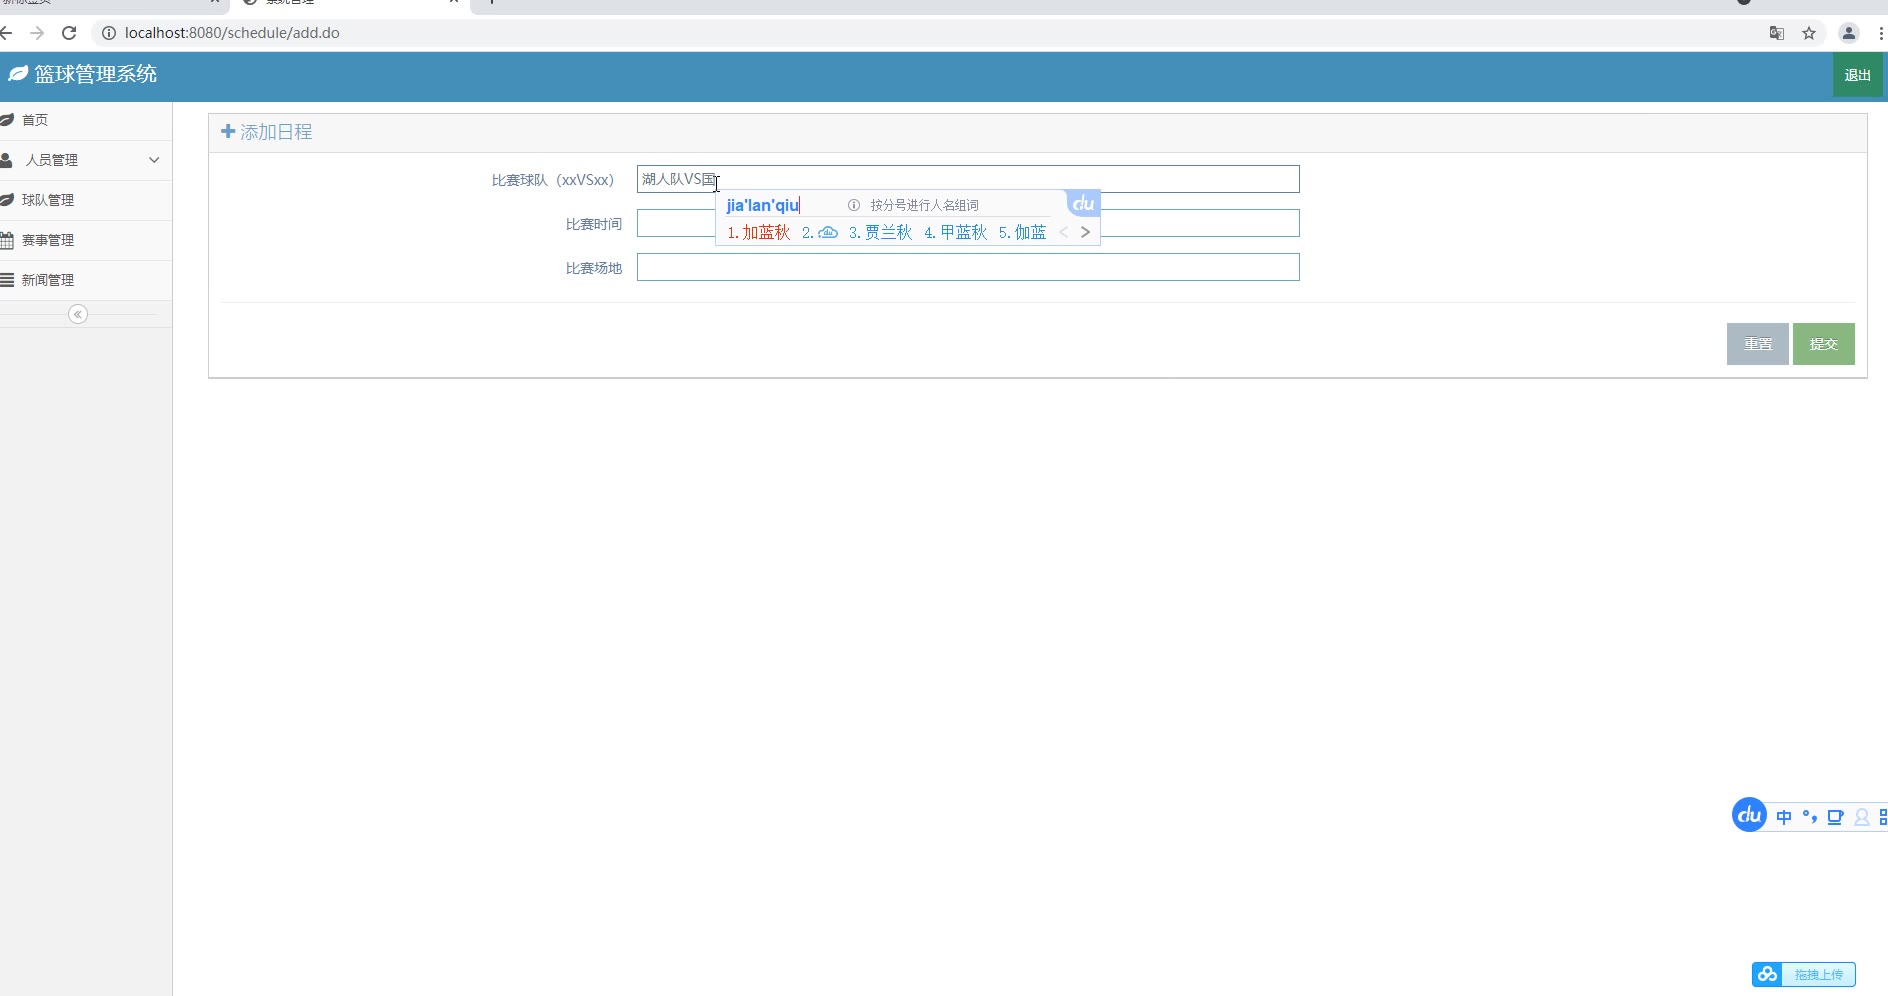Click the browser back arrow
The width and height of the screenshot is (1888, 996).
click(x=6, y=33)
